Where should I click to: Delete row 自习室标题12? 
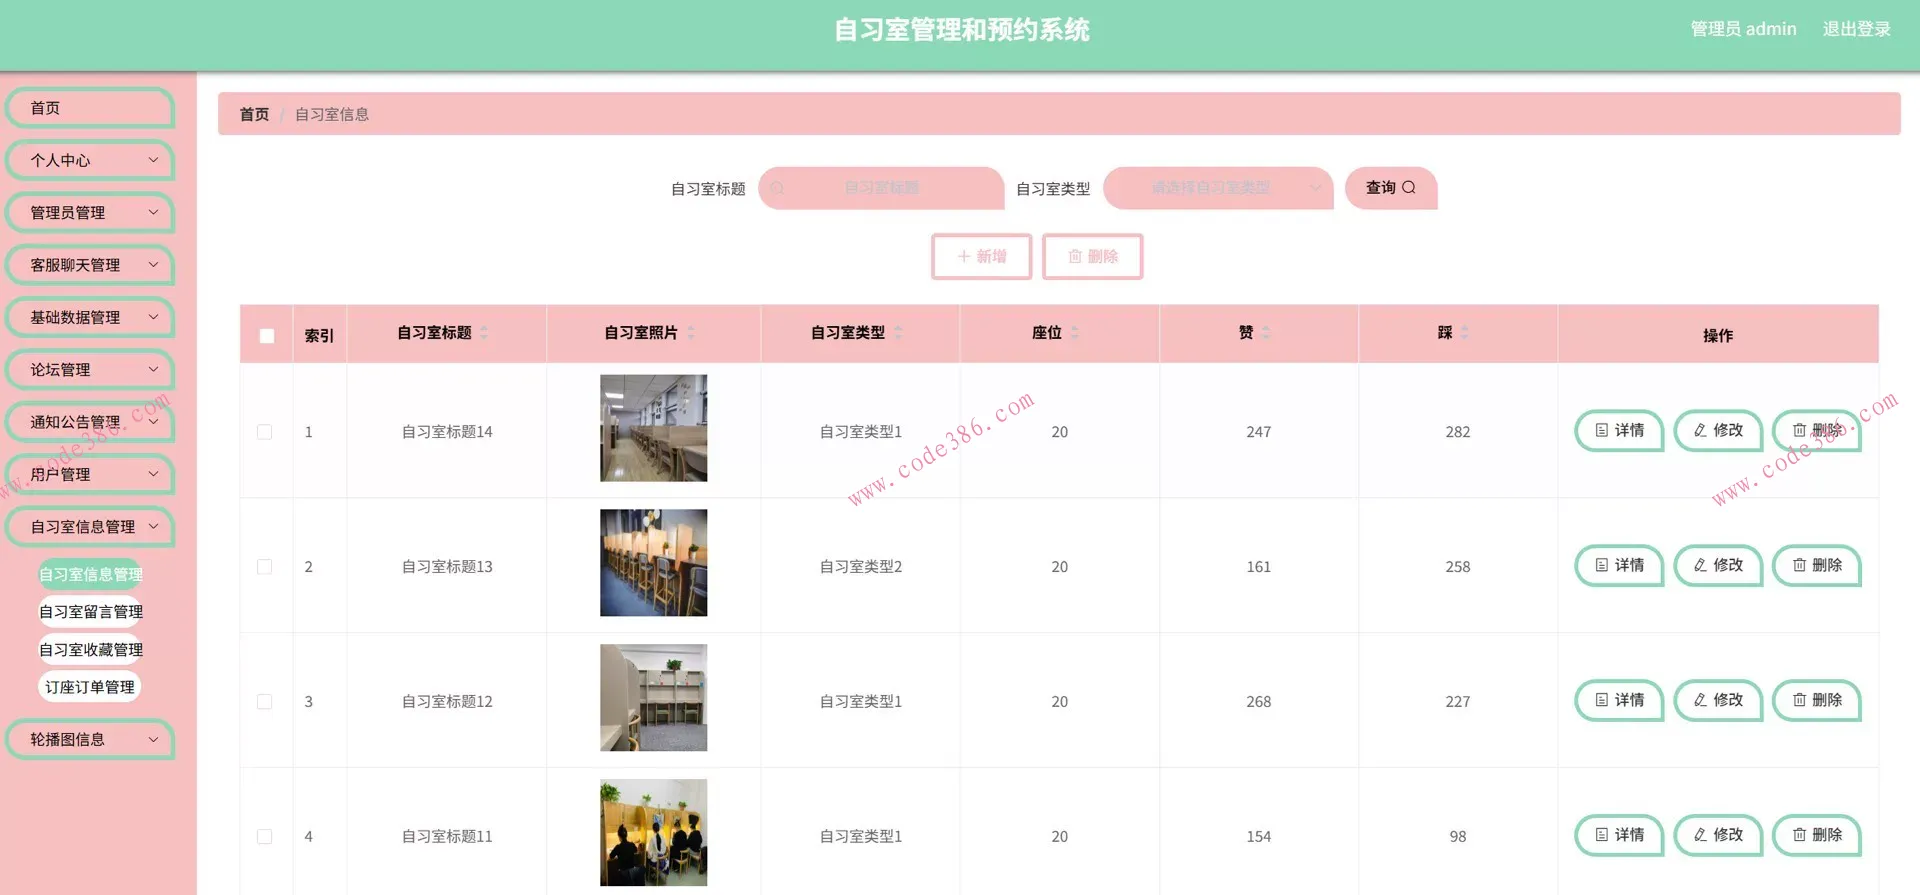pos(1817,701)
